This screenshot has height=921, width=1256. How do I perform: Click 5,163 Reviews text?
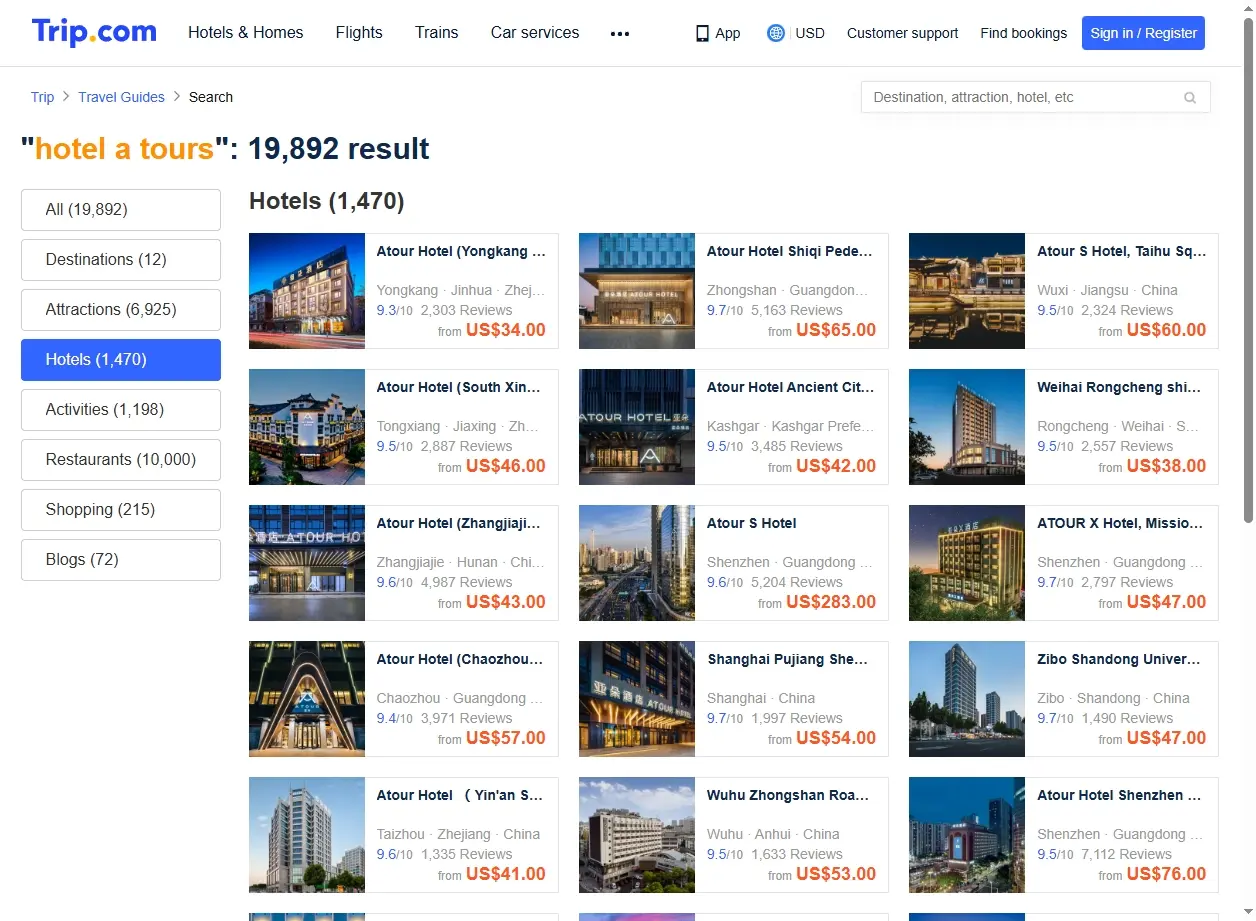pyautogui.click(x=797, y=310)
